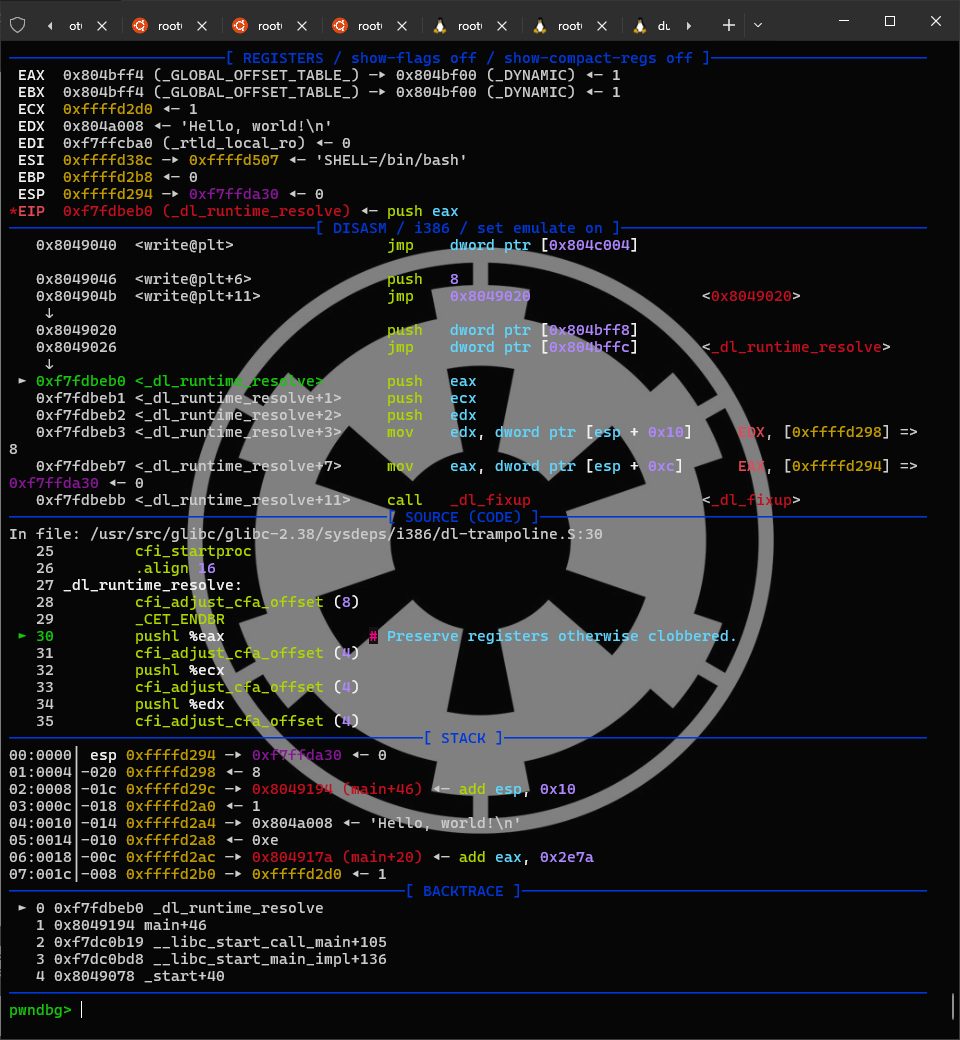The width and height of the screenshot is (960, 1040).
Task: Open a new tab with the plus button
Action: click(728, 25)
